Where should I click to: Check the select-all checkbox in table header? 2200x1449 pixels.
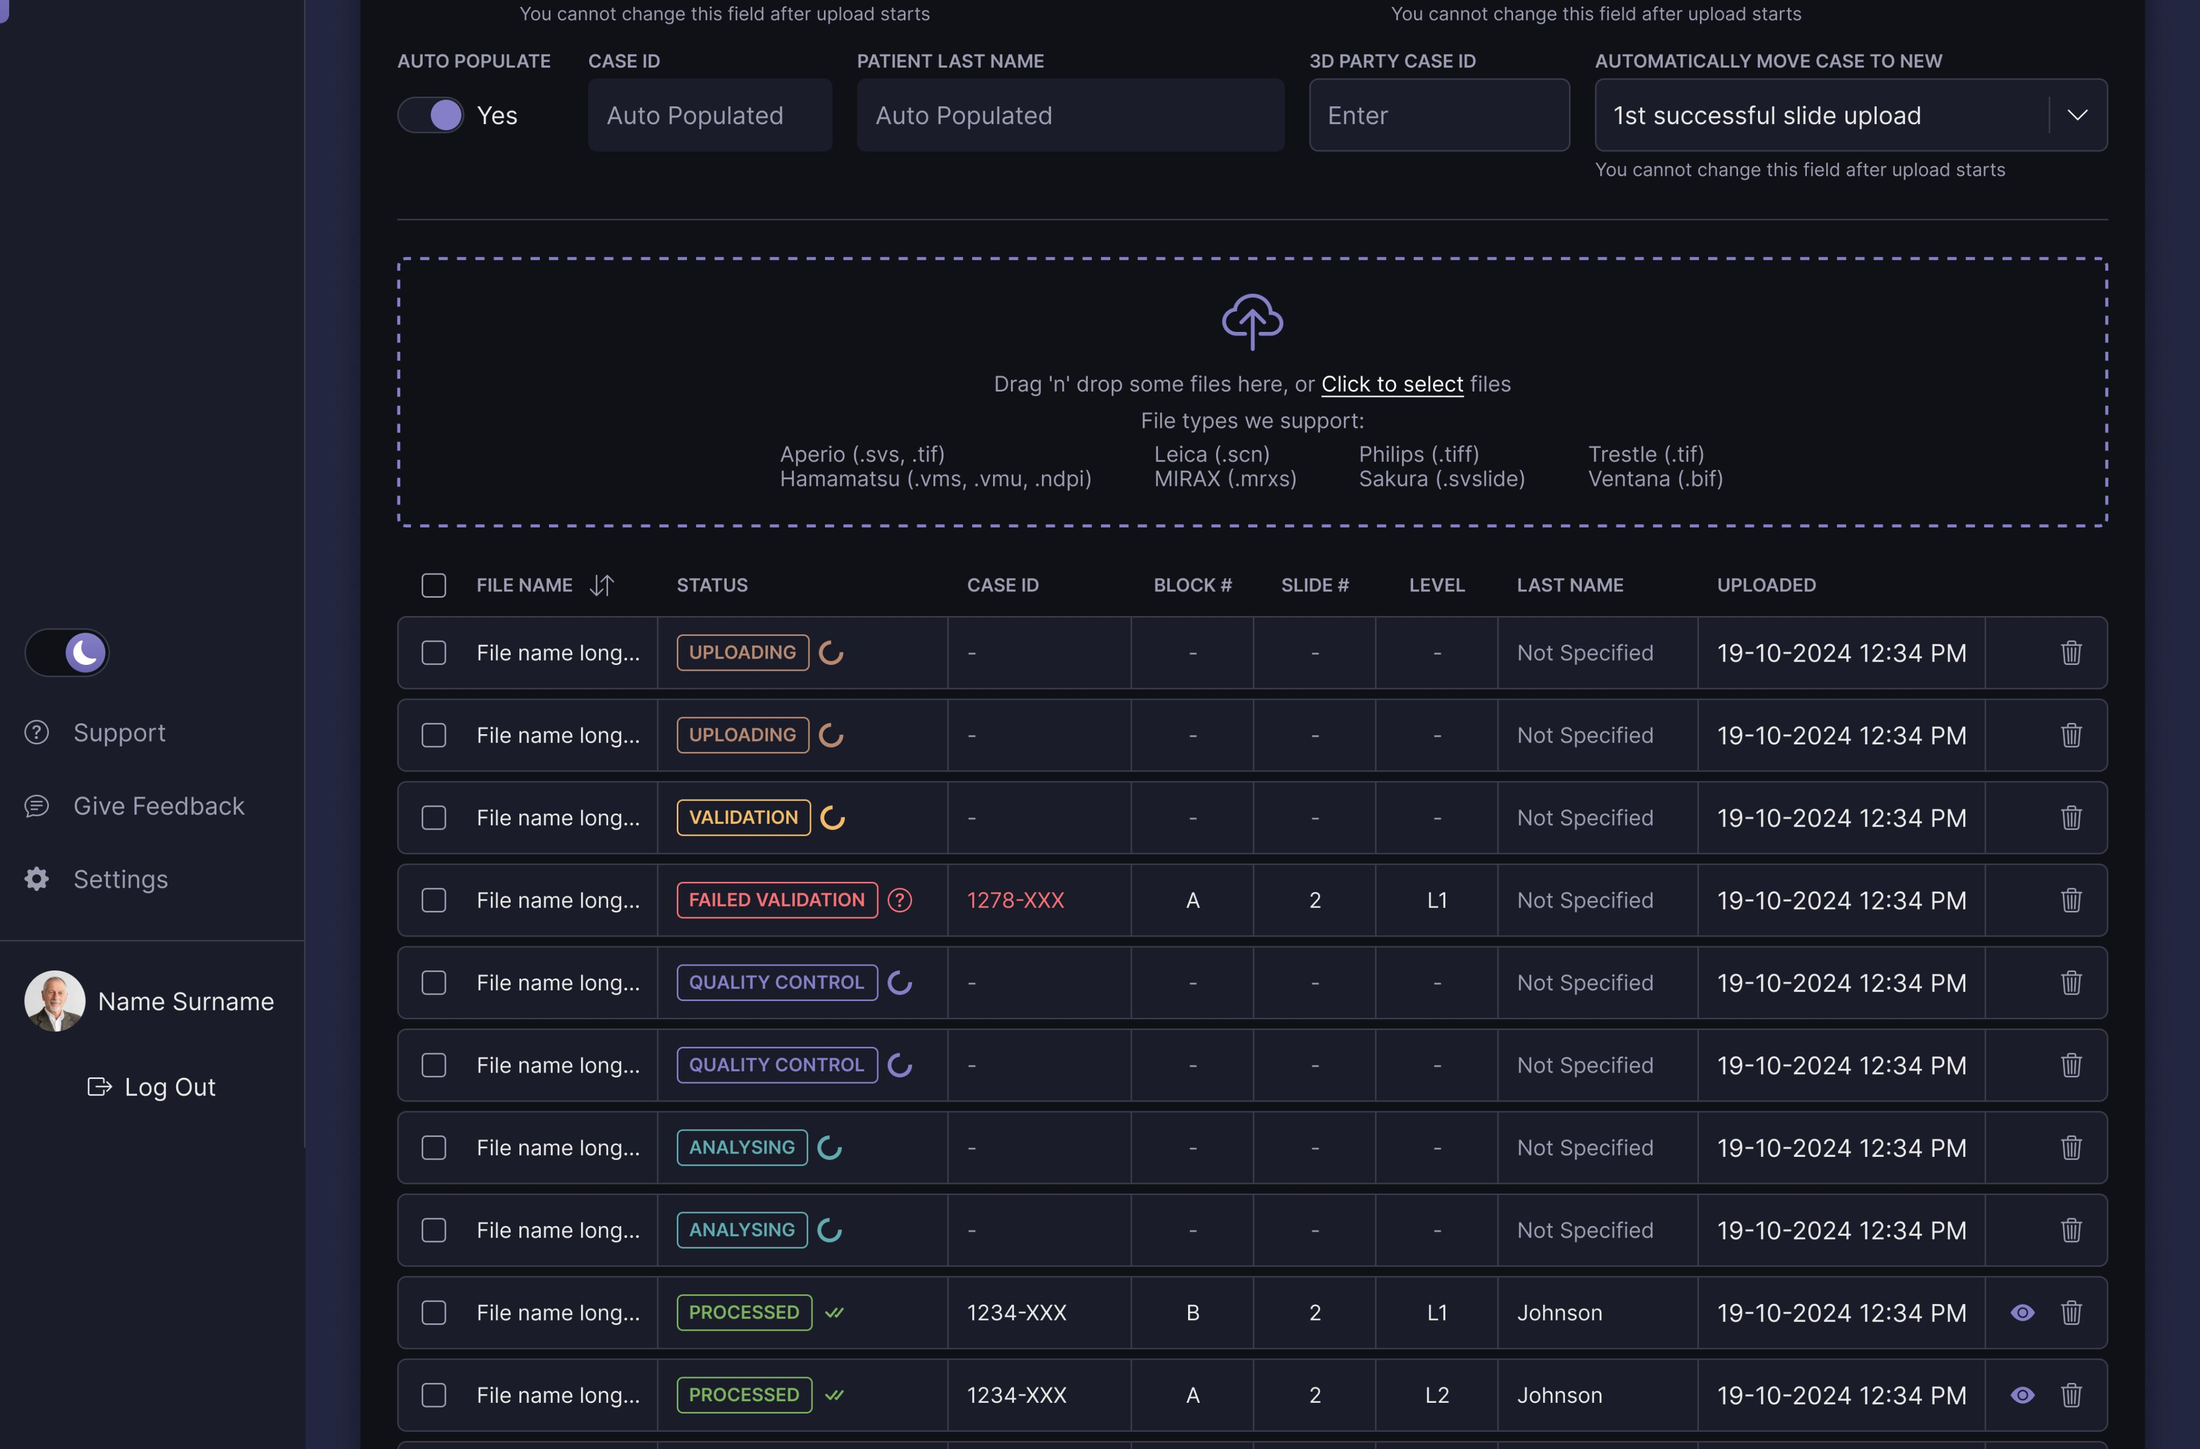[x=433, y=585]
